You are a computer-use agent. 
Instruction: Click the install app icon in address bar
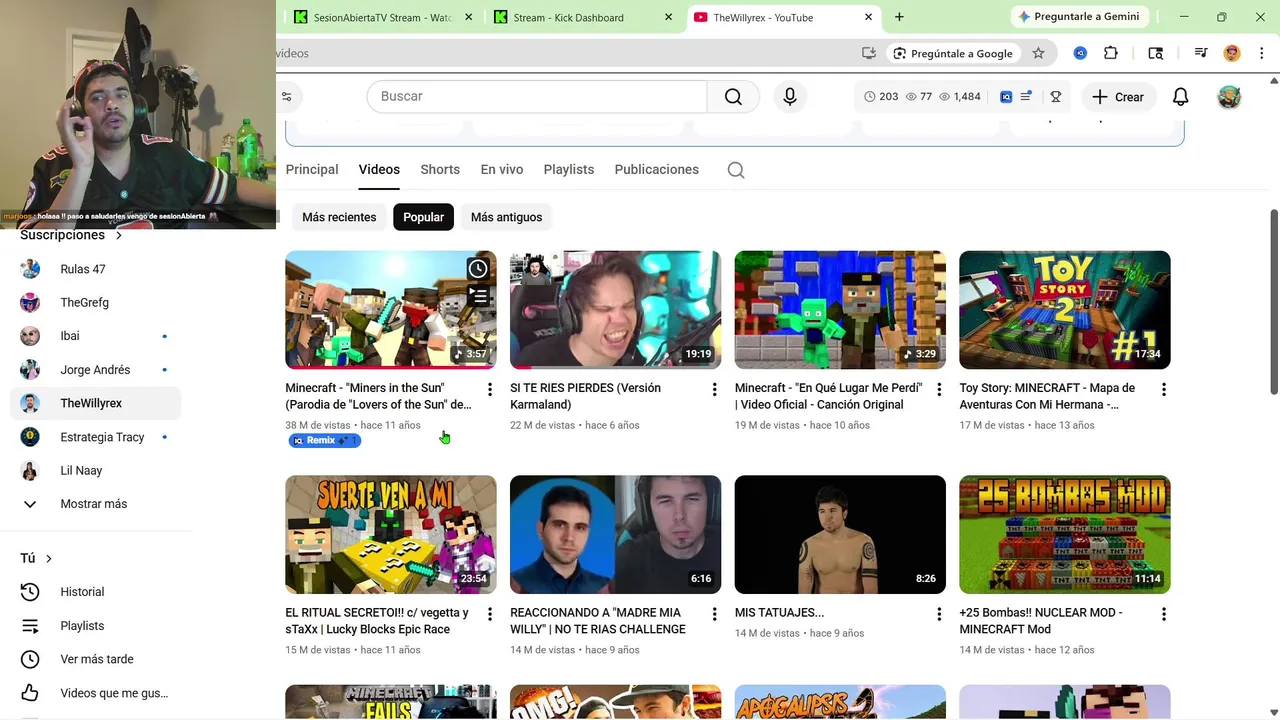(869, 53)
